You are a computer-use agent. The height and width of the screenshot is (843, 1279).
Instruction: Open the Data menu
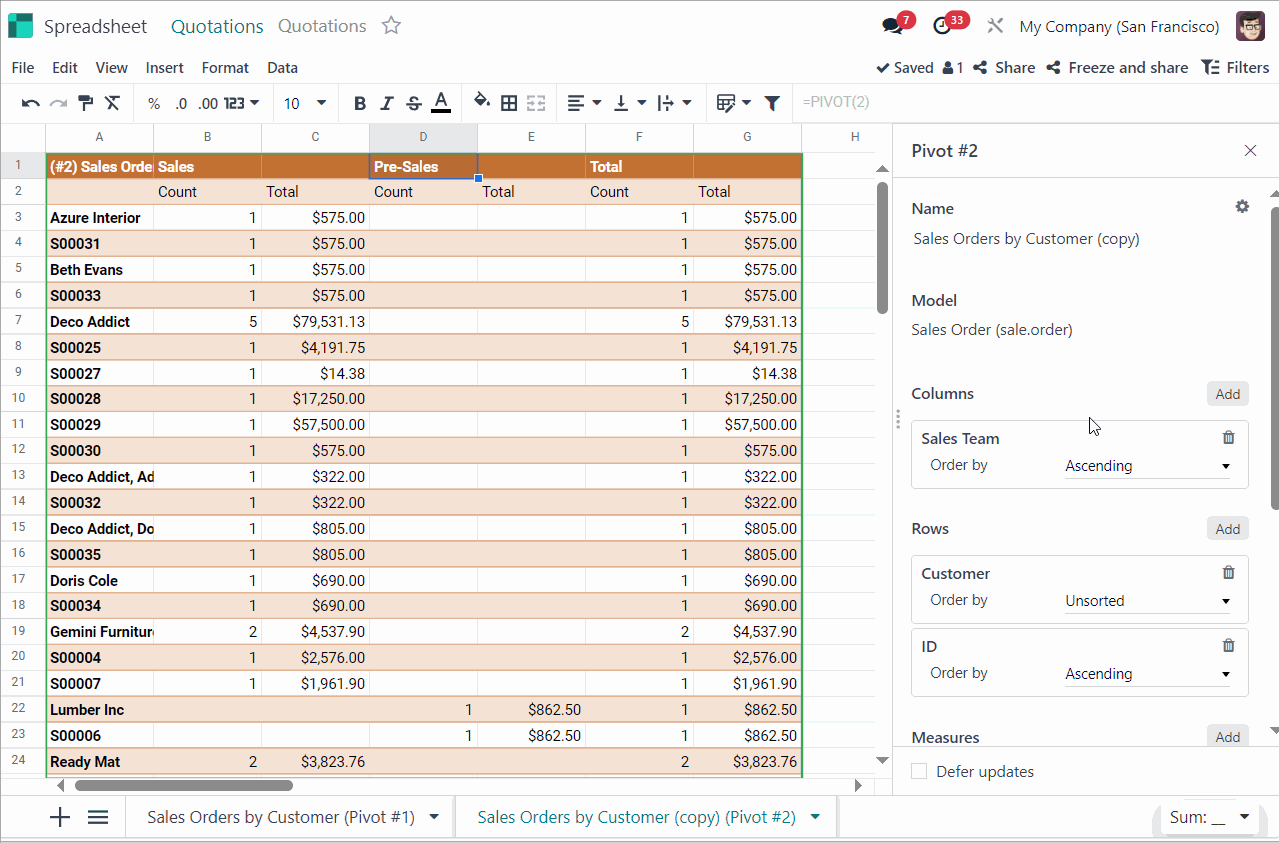tap(282, 68)
